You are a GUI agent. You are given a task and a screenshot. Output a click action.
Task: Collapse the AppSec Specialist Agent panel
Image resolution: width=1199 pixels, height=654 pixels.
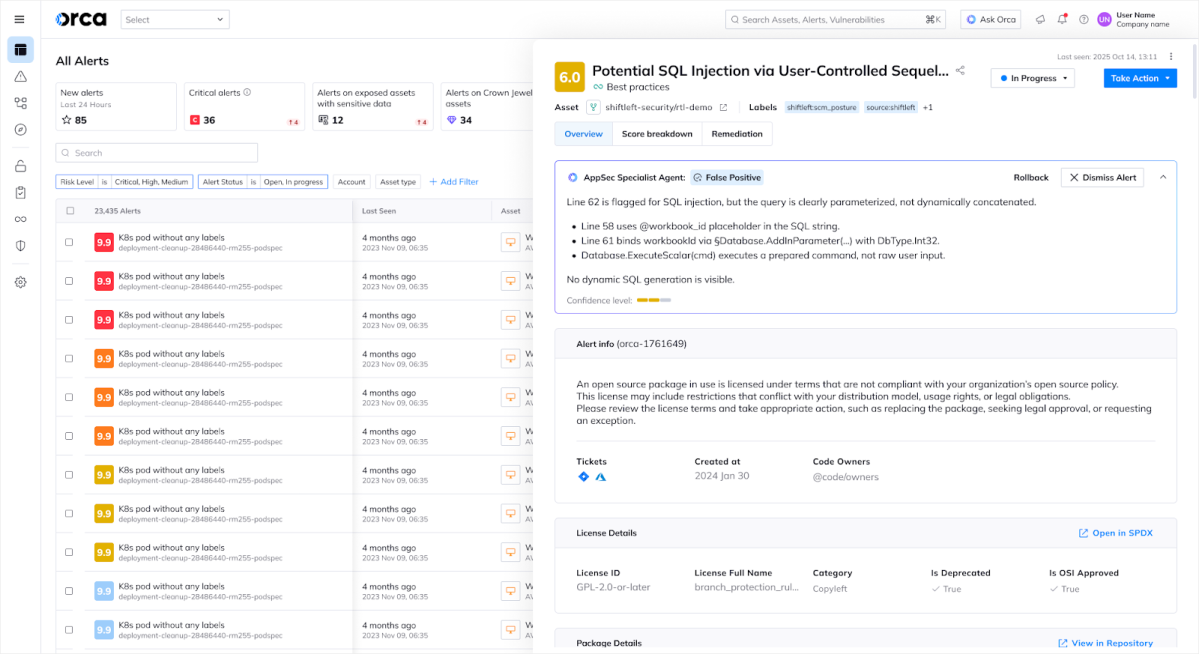point(1163,177)
